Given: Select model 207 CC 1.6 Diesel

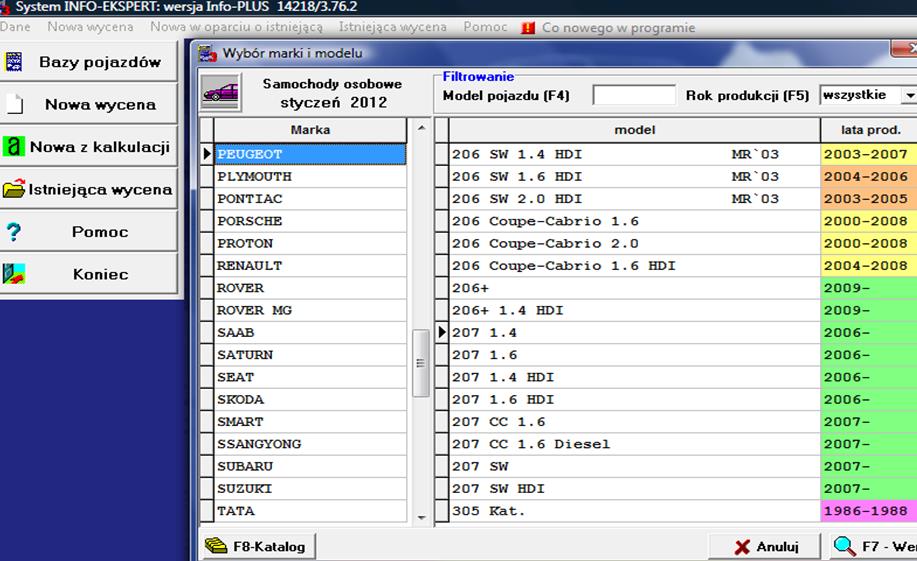Looking at the screenshot, I should 635,444.
